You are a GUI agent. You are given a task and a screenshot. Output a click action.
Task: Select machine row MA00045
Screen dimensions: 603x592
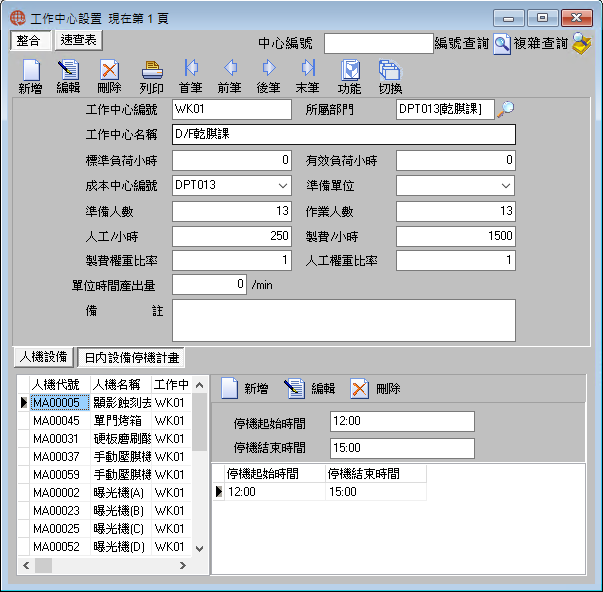pyautogui.click(x=105, y=421)
